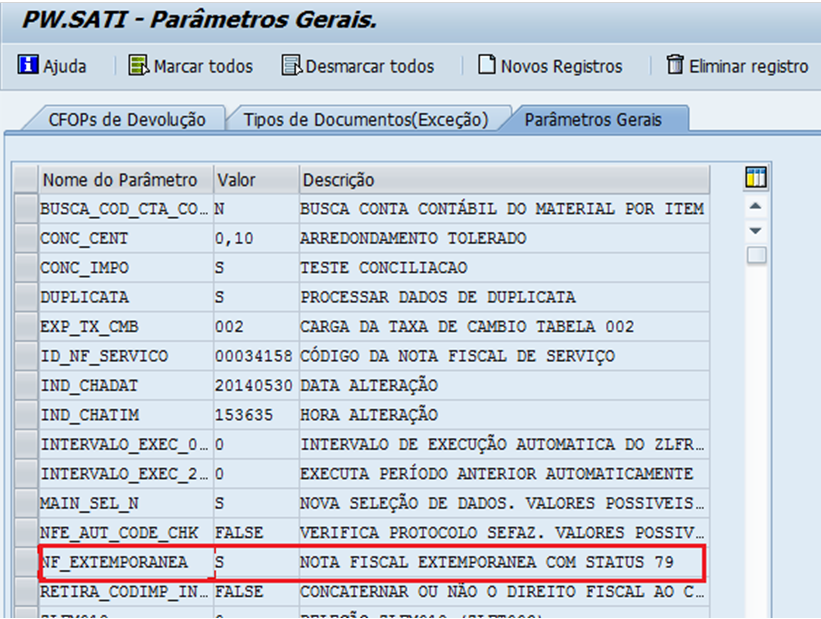Click the EXP_TX_CMB parameter cell
The height and width of the screenshot is (619, 821).
(126, 326)
